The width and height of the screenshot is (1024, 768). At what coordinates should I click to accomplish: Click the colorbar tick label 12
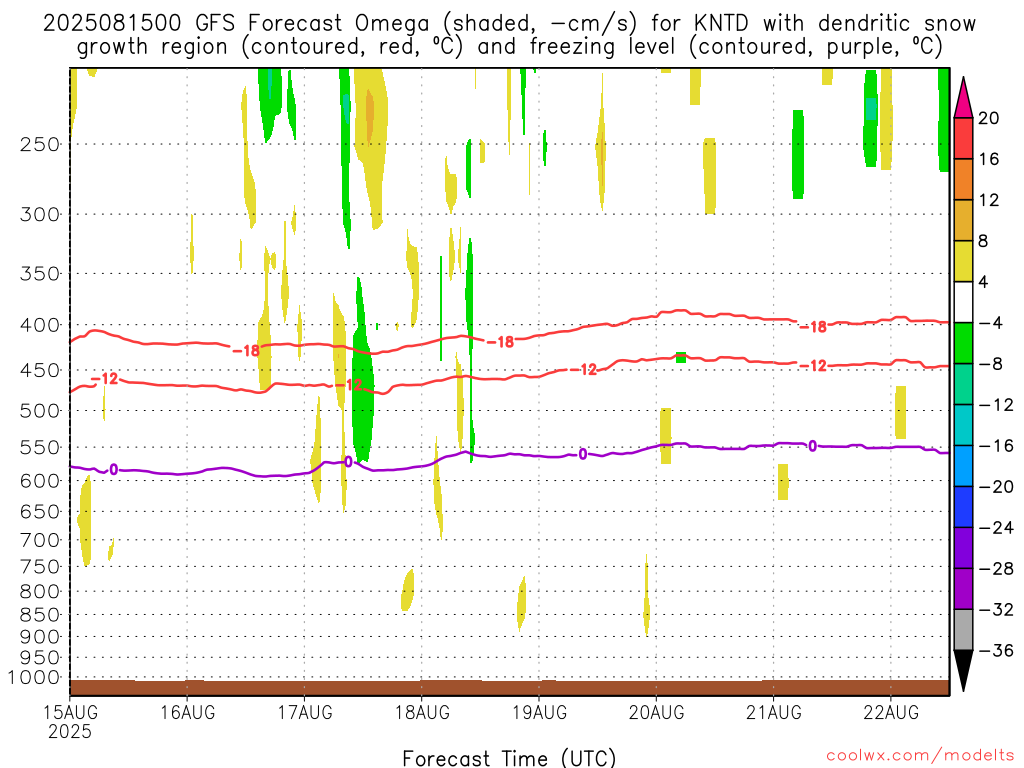point(989,200)
